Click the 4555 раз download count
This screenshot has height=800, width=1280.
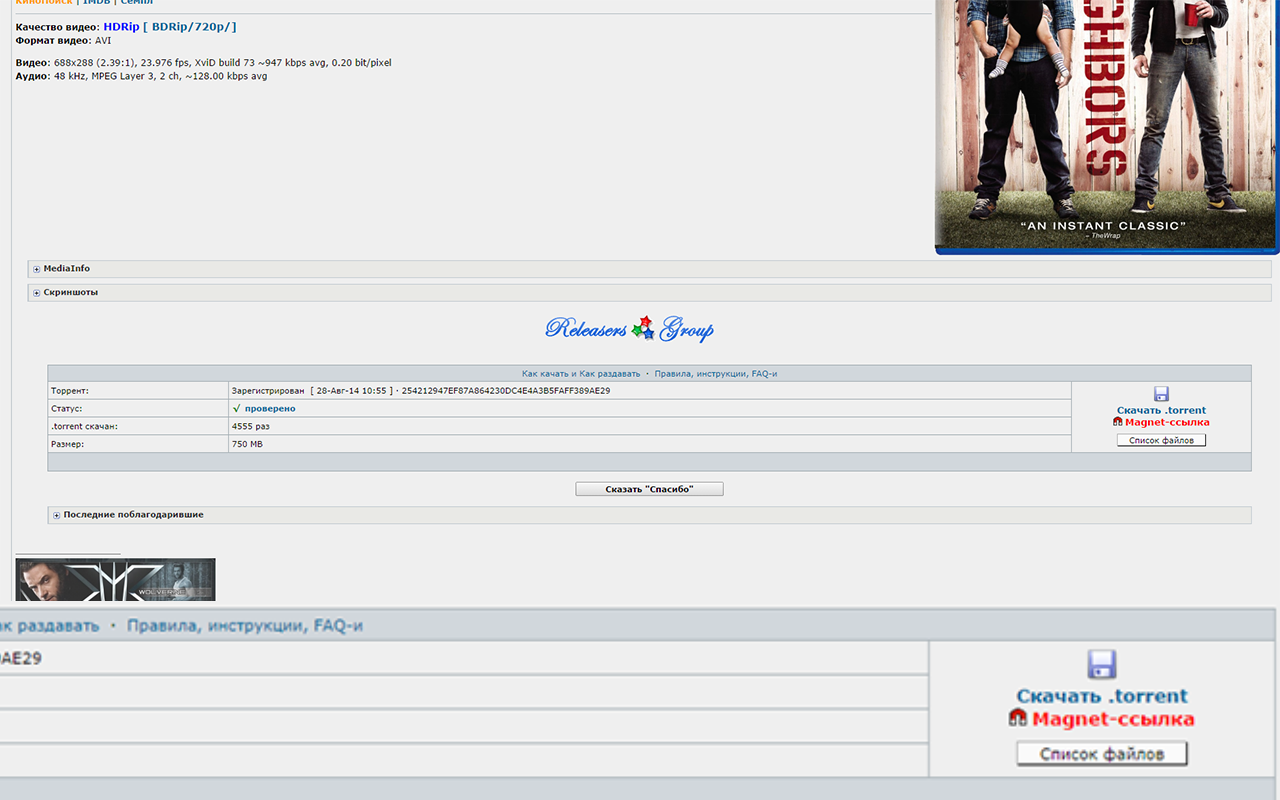pos(250,426)
